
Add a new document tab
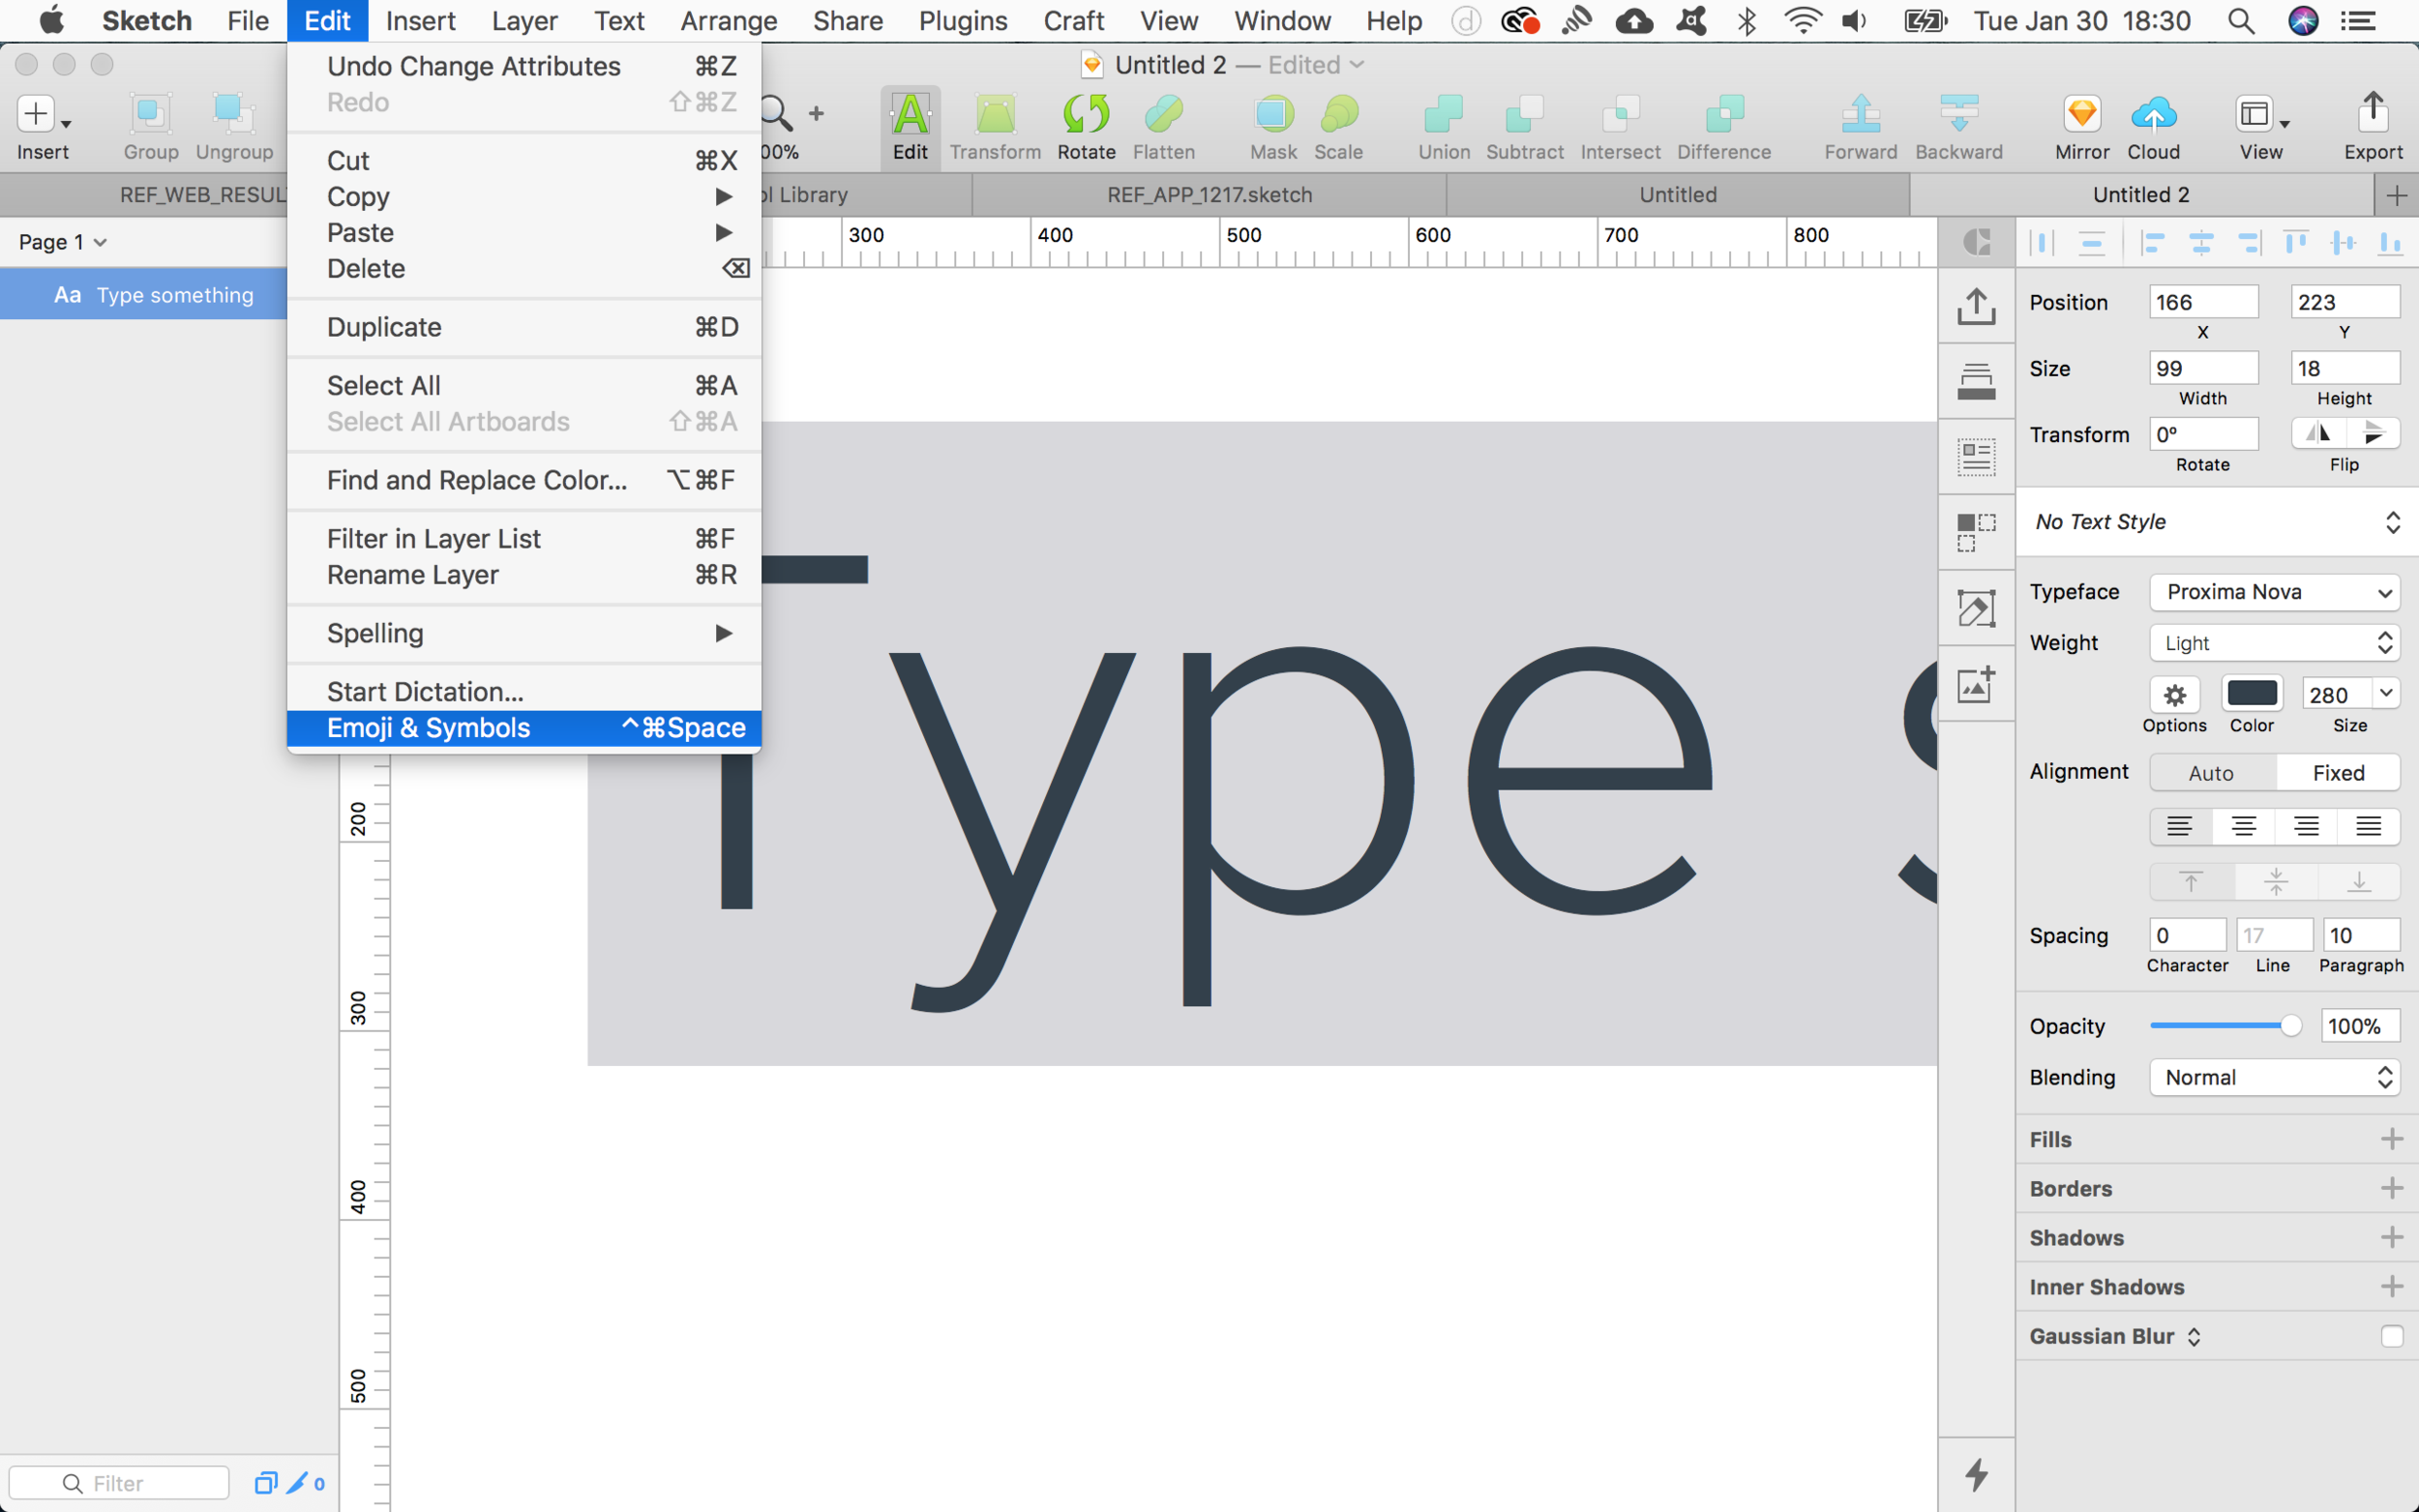(x=2396, y=195)
